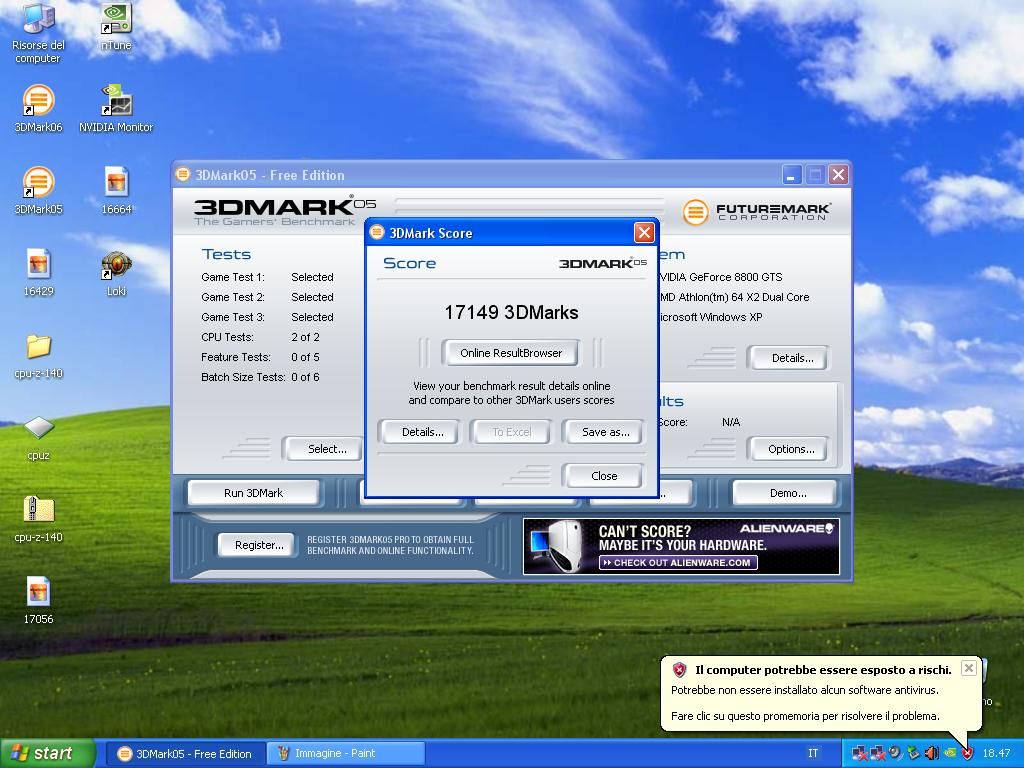Open NVIDIA Monitor shortcut
1024x768 pixels.
(x=116, y=108)
